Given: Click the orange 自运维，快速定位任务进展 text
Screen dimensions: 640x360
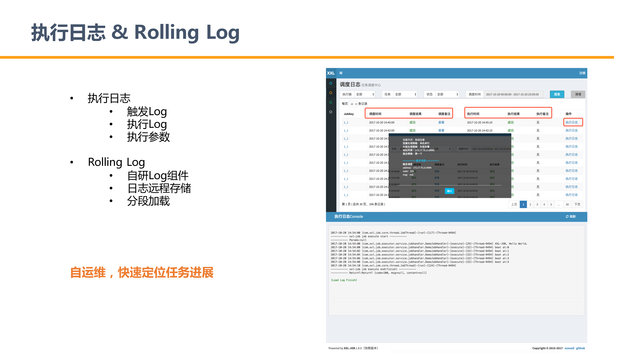Looking at the screenshot, I should [142, 272].
